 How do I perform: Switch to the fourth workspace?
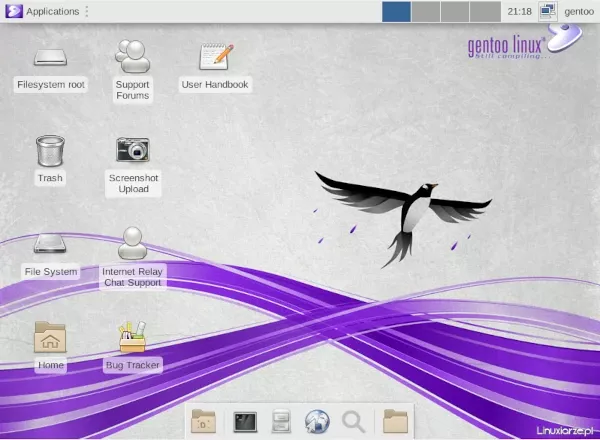pos(483,11)
